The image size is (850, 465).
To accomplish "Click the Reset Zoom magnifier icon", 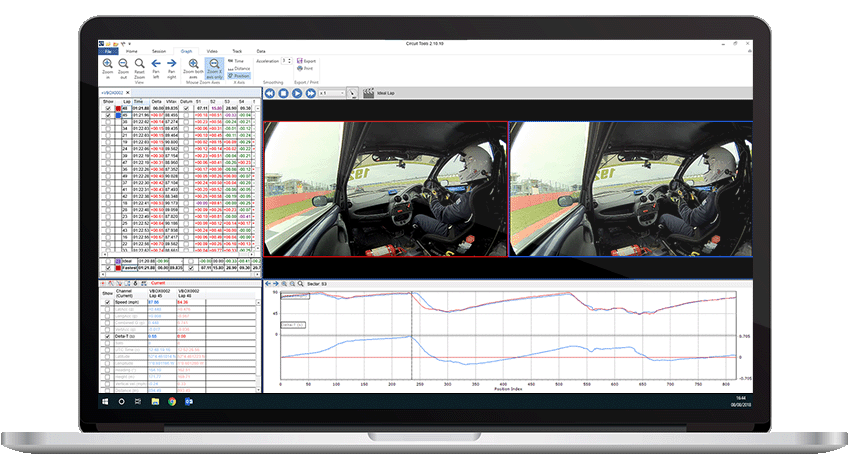I will [141, 62].
